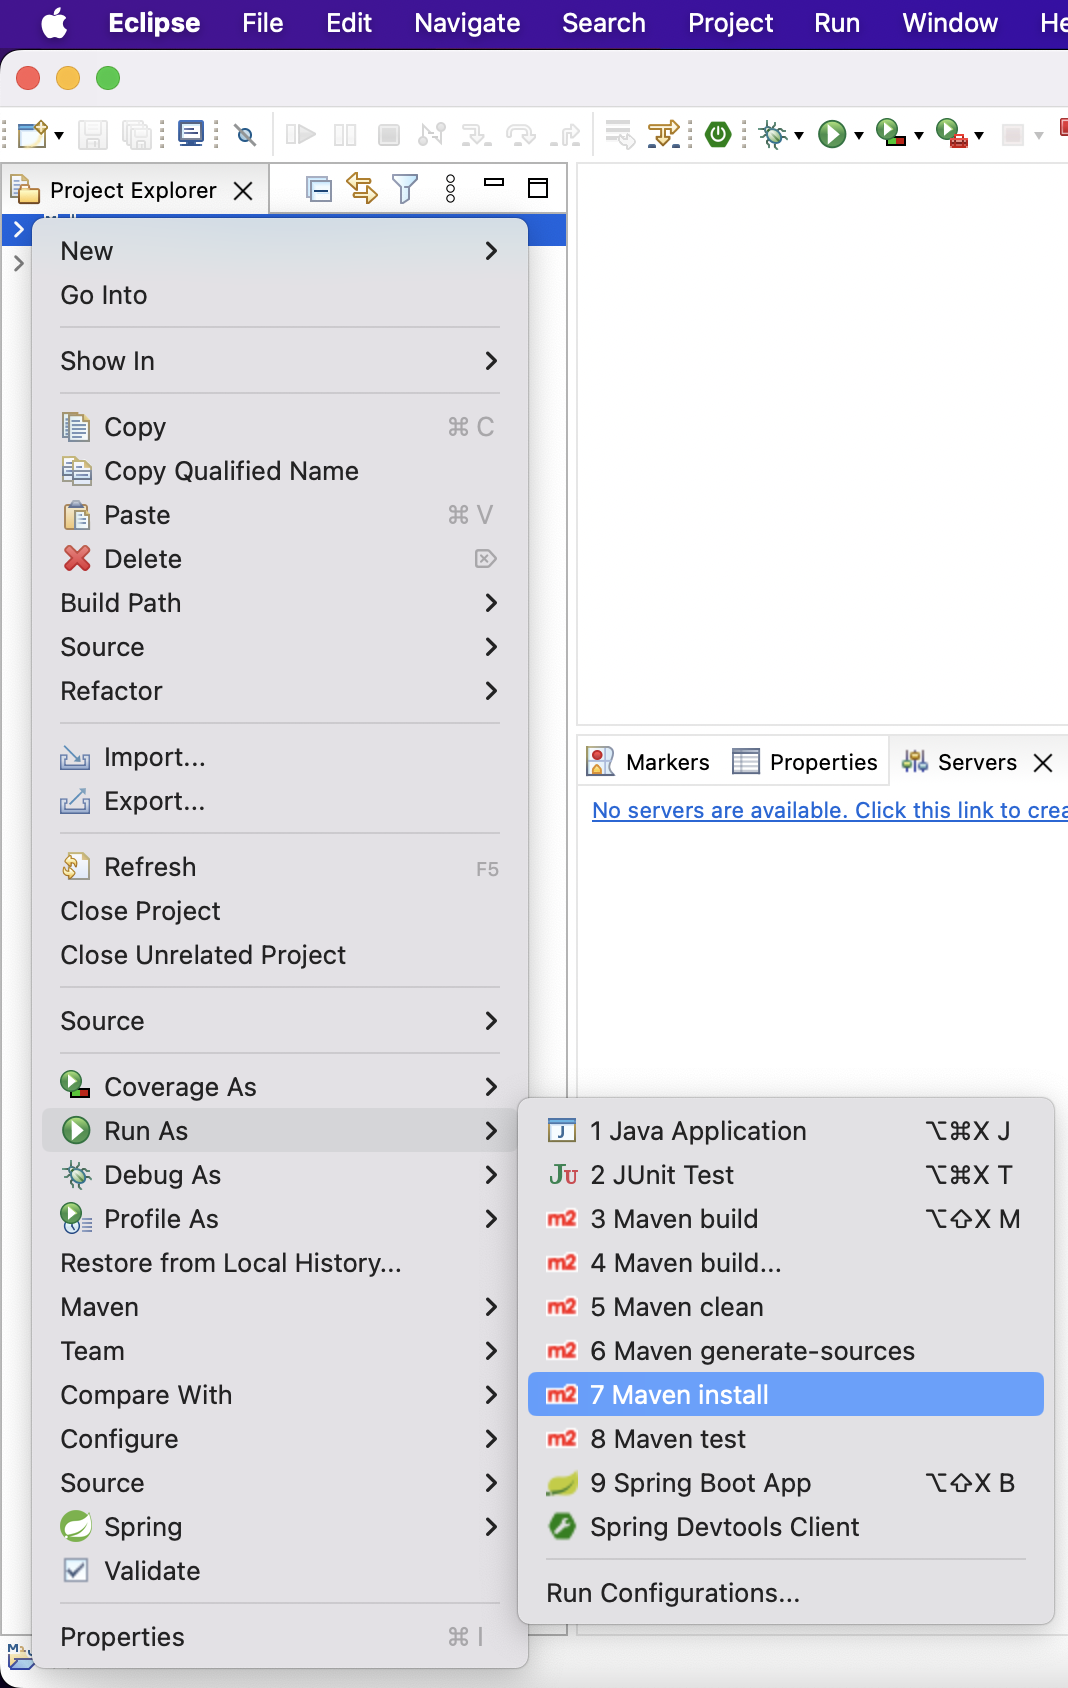The width and height of the screenshot is (1068, 1688).
Task: Select the Project Explorer tab
Action: point(133,190)
